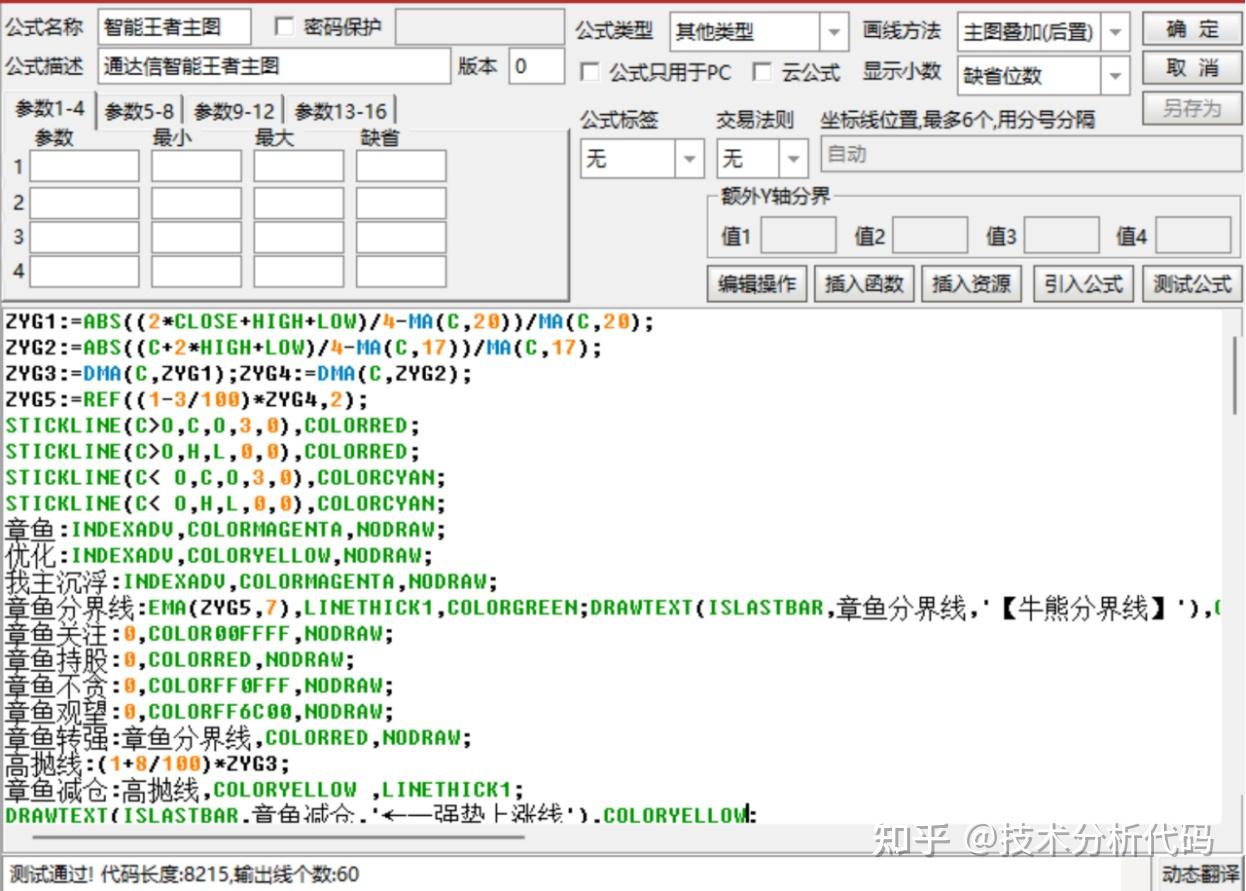Click the 章鱼转强 code line
Image resolution: width=1246 pixels, height=891 pixels.
pyautogui.click(x=237, y=738)
